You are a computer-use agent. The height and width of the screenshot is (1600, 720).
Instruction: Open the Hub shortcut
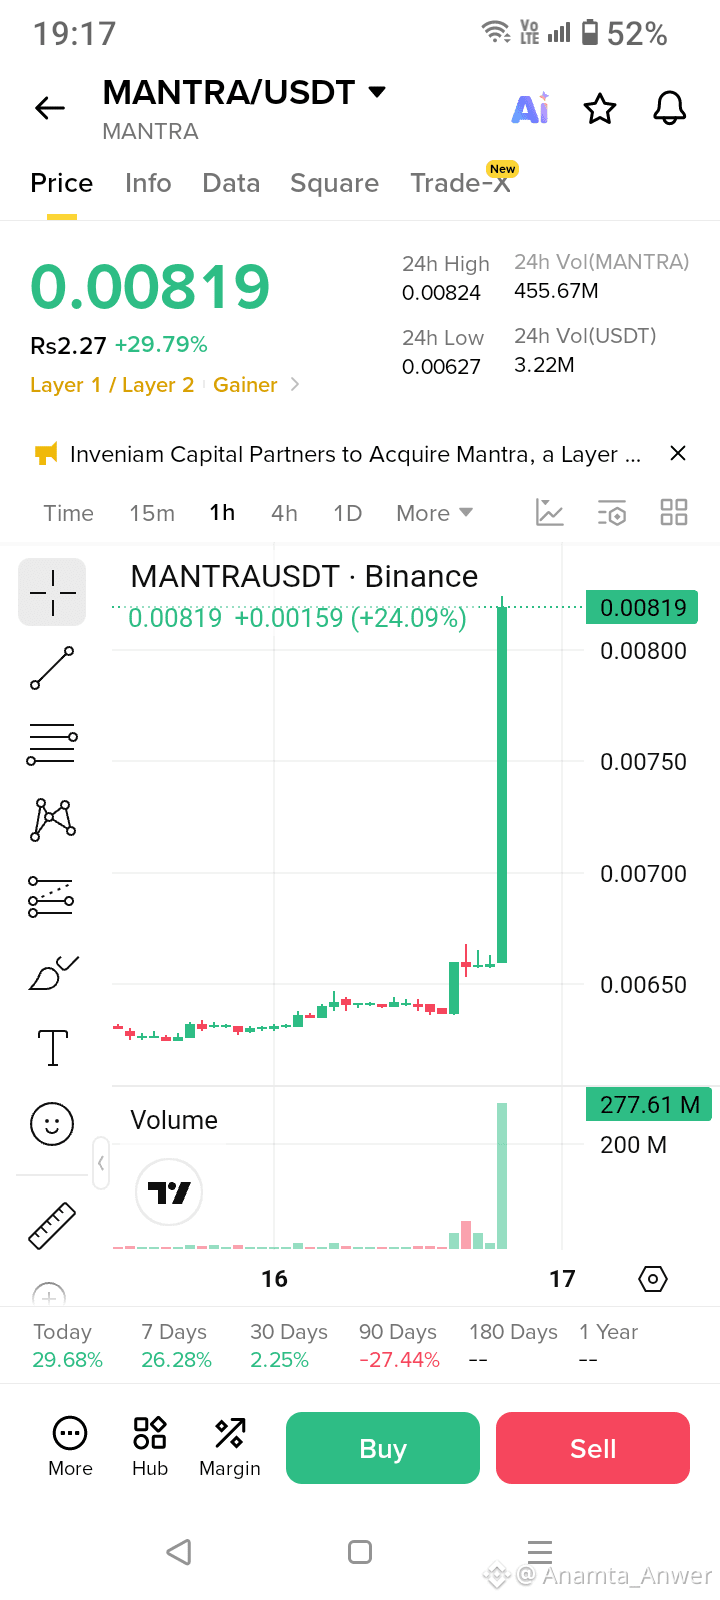point(150,1447)
